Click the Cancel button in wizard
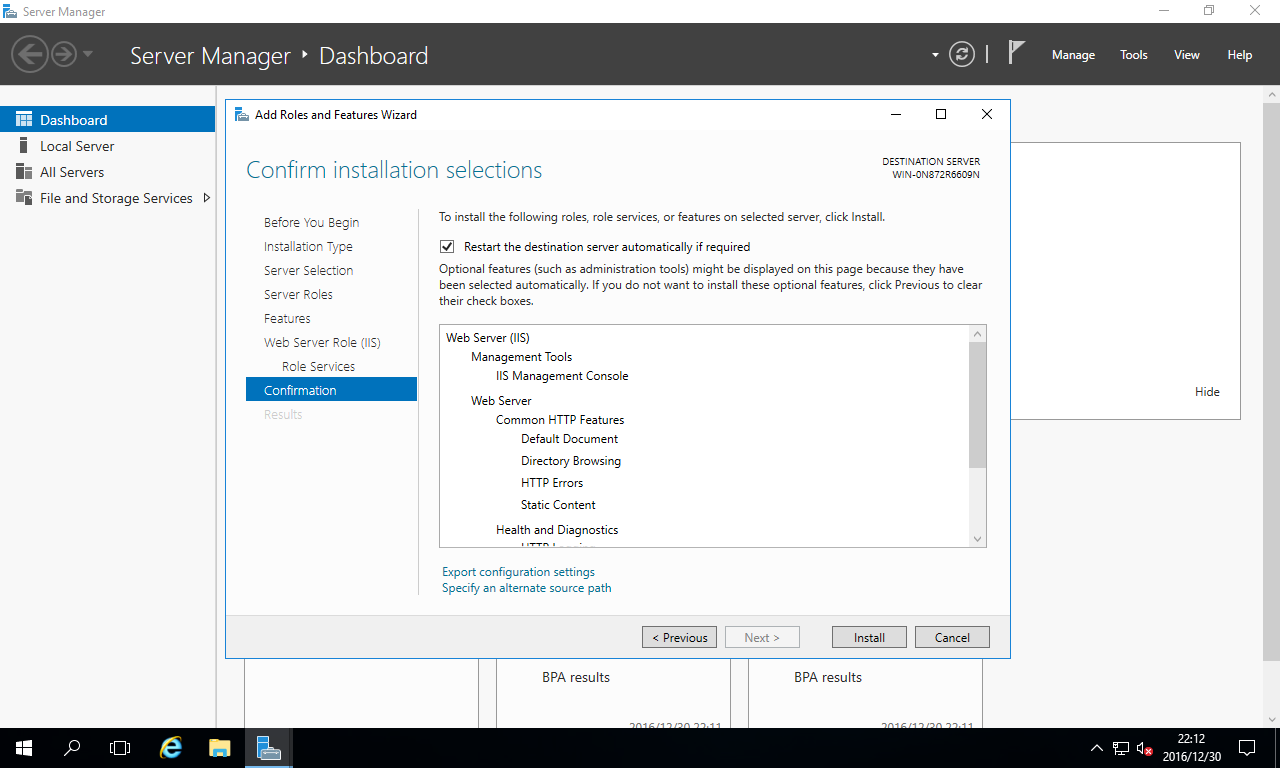Image resolution: width=1280 pixels, height=768 pixels. tap(952, 637)
